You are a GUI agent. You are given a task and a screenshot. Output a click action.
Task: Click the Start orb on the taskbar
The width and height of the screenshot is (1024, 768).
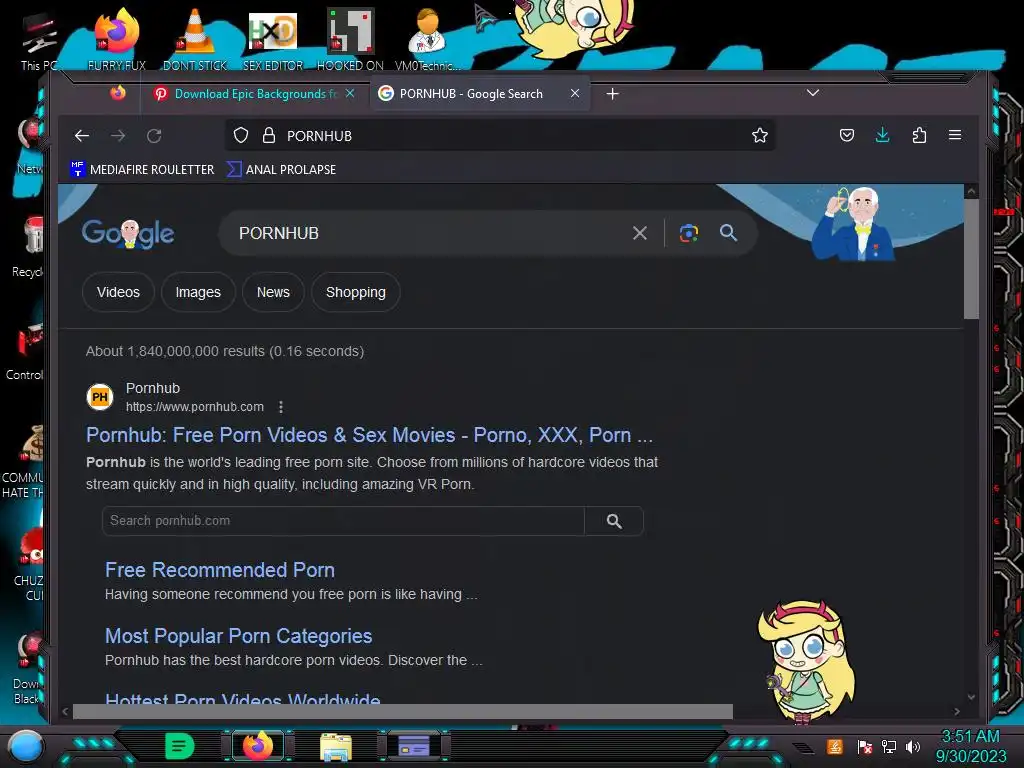[x=25, y=746]
